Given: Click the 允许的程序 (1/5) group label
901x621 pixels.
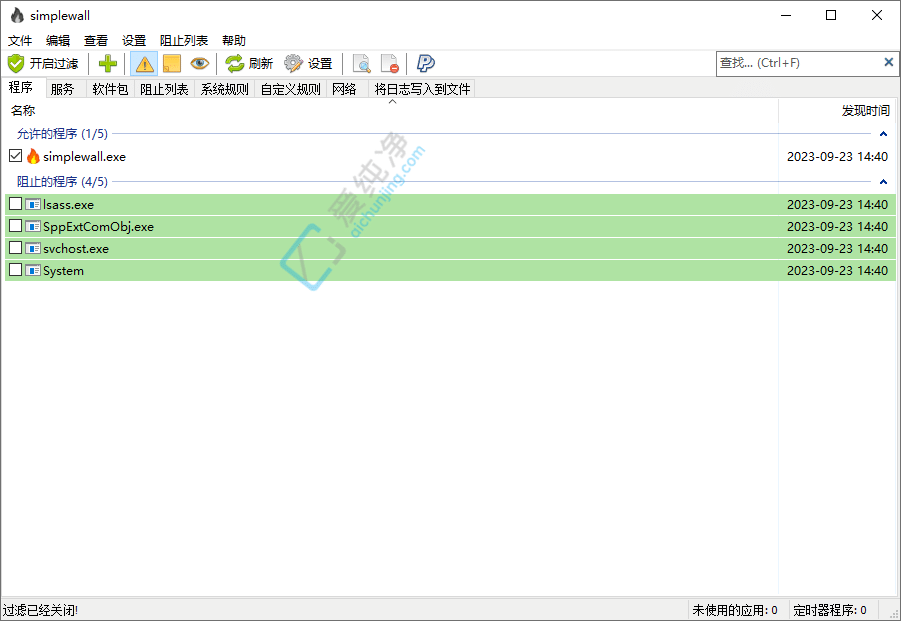Looking at the screenshot, I should [x=62, y=134].
